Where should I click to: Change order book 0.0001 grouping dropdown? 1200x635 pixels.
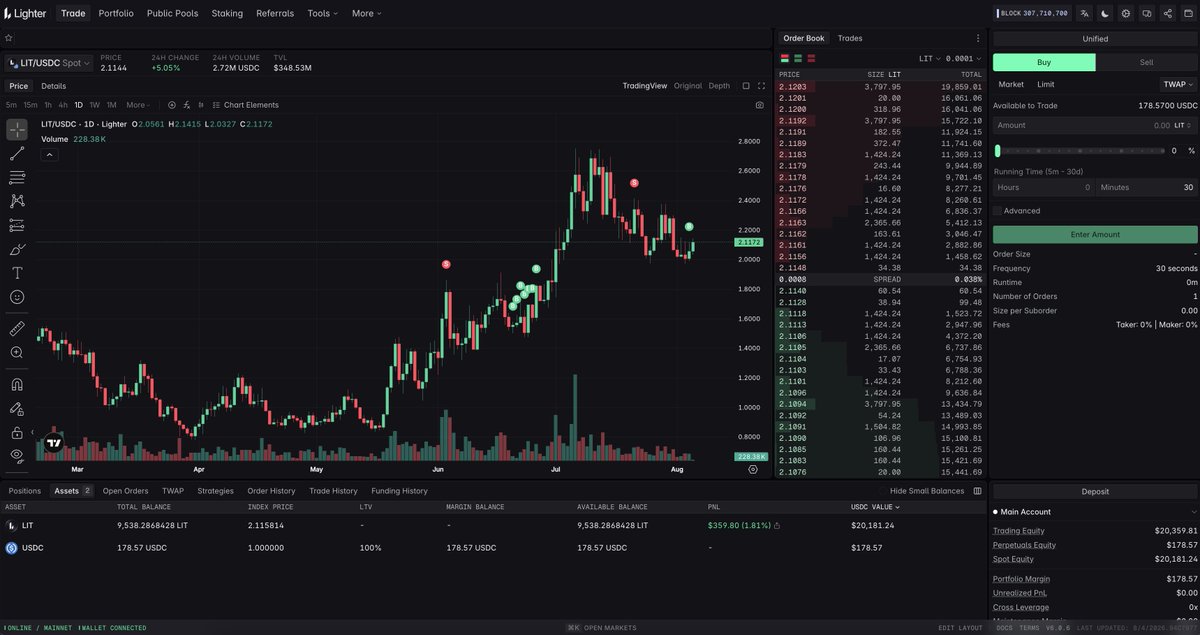tap(965, 59)
